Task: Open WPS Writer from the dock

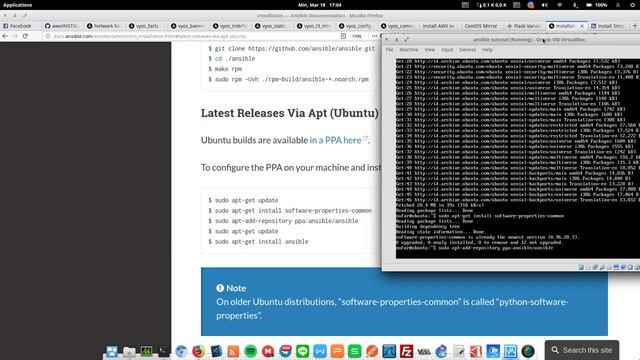Action: point(320,351)
